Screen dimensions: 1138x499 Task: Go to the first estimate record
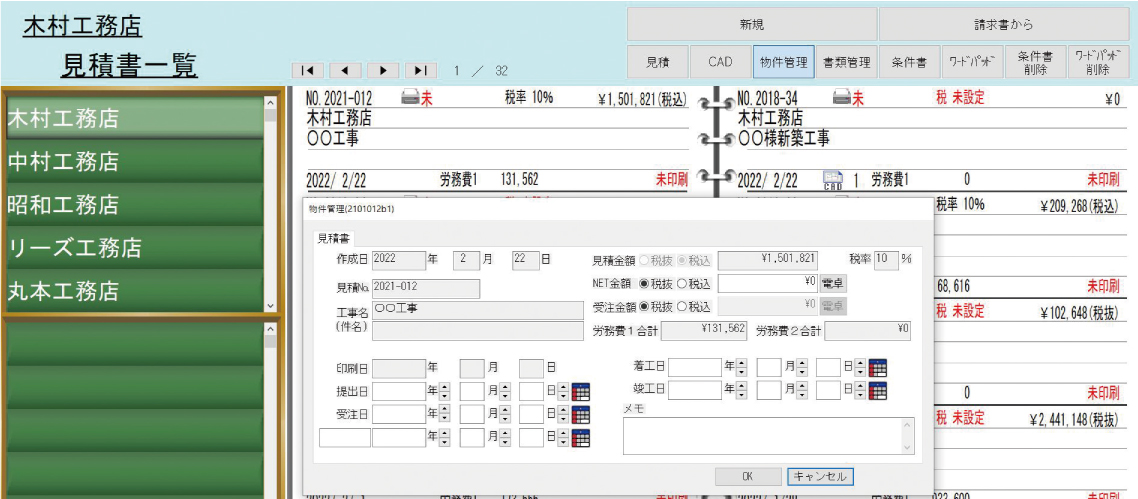click(308, 70)
